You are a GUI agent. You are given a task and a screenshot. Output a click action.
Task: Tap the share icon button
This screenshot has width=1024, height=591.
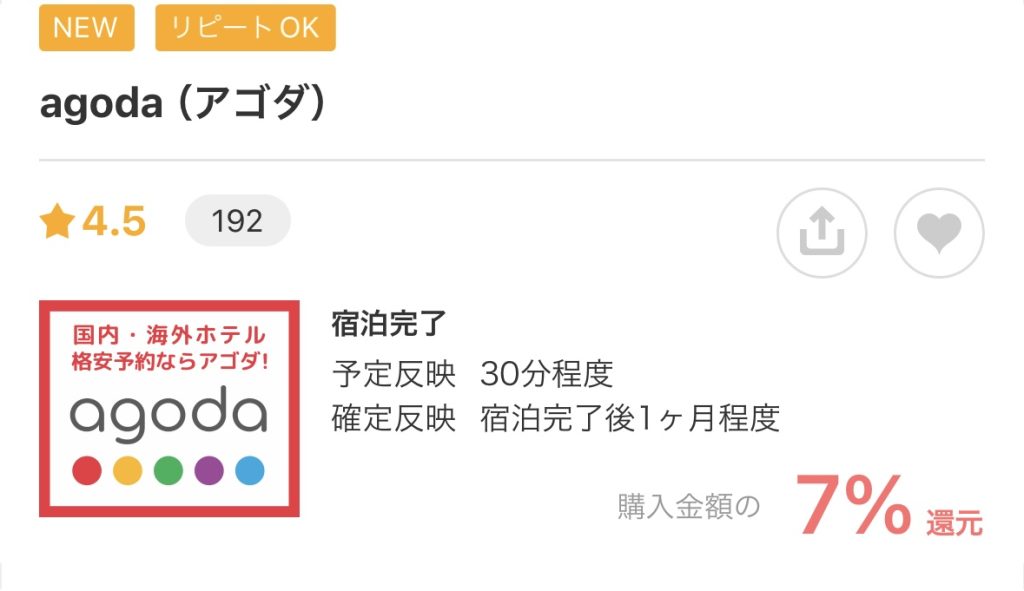click(822, 233)
